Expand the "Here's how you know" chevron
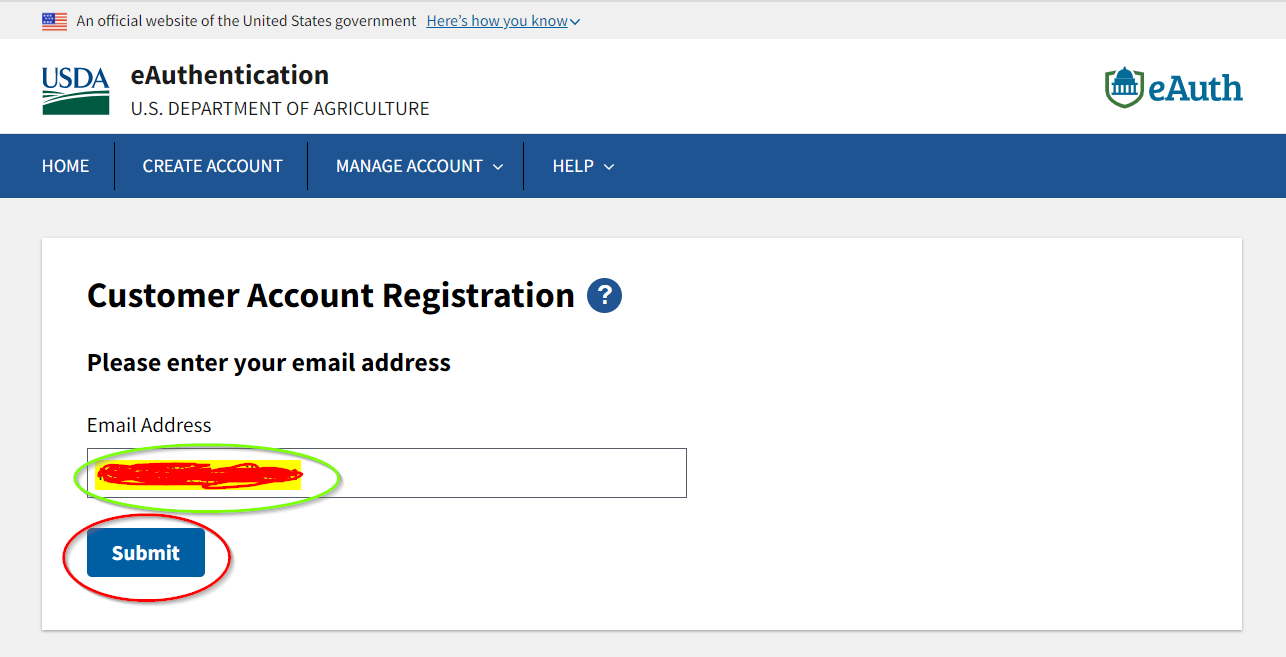 (575, 22)
